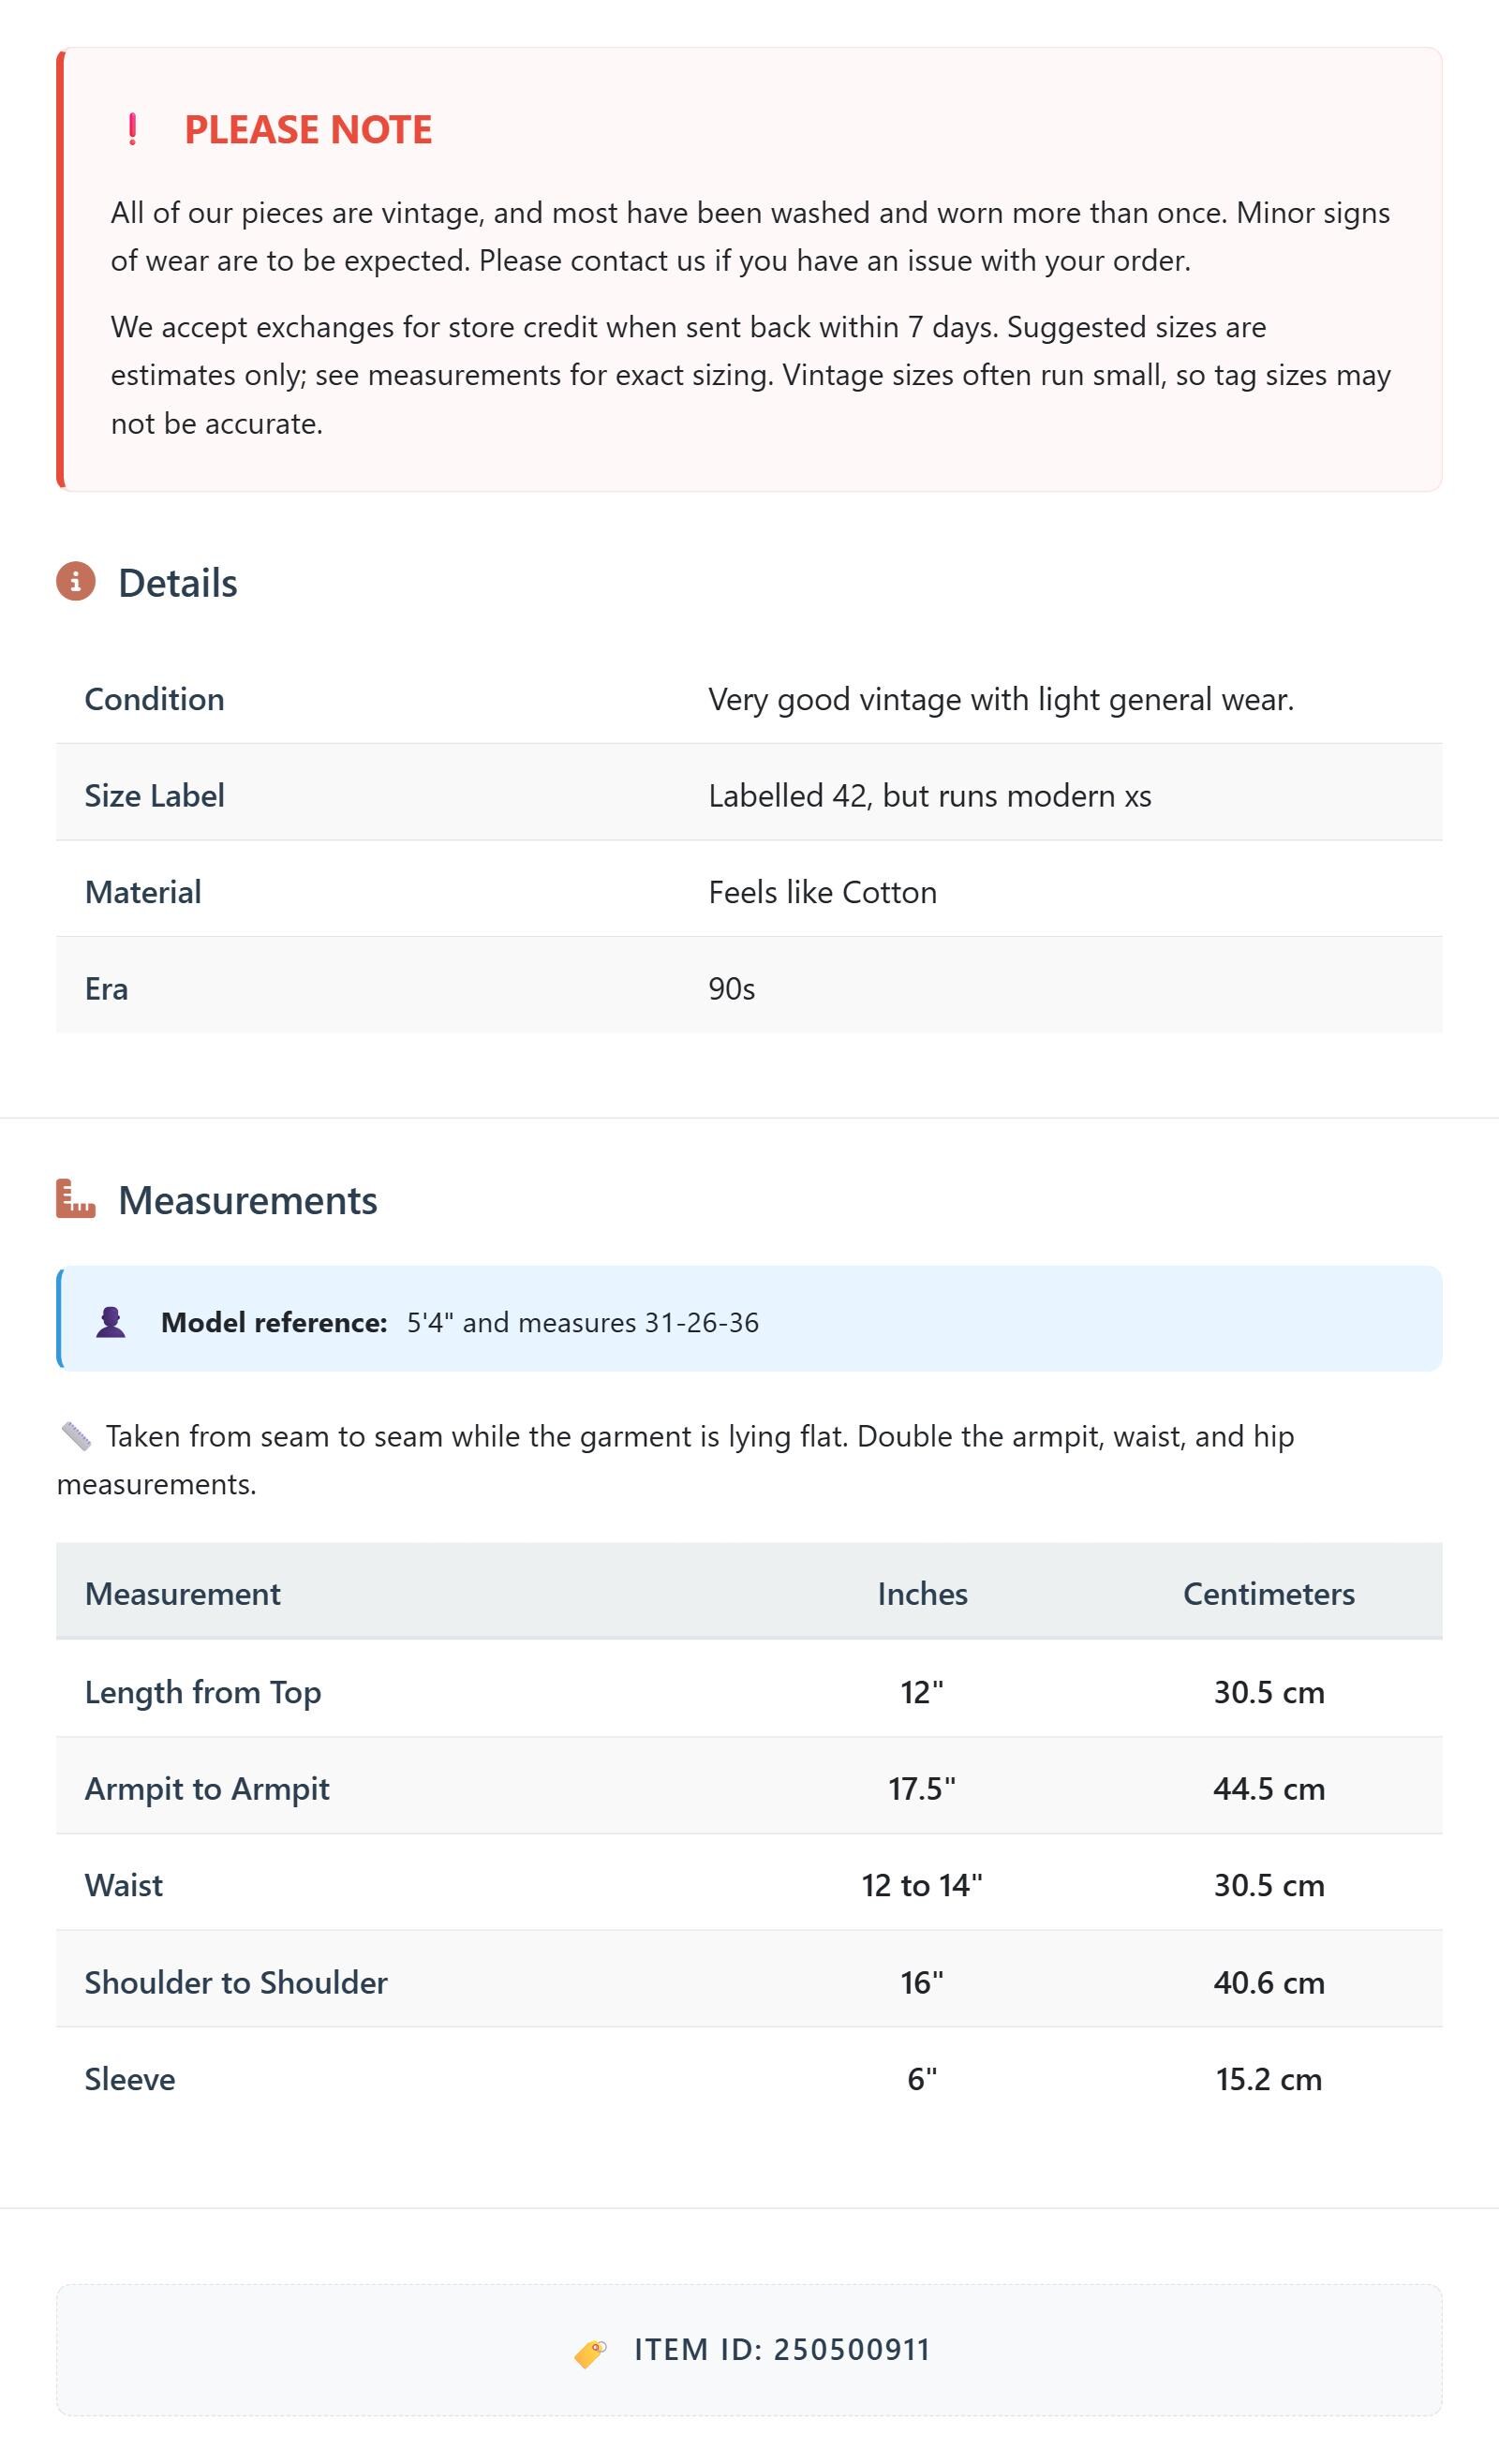Click the red exclamation mark icon

132,130
